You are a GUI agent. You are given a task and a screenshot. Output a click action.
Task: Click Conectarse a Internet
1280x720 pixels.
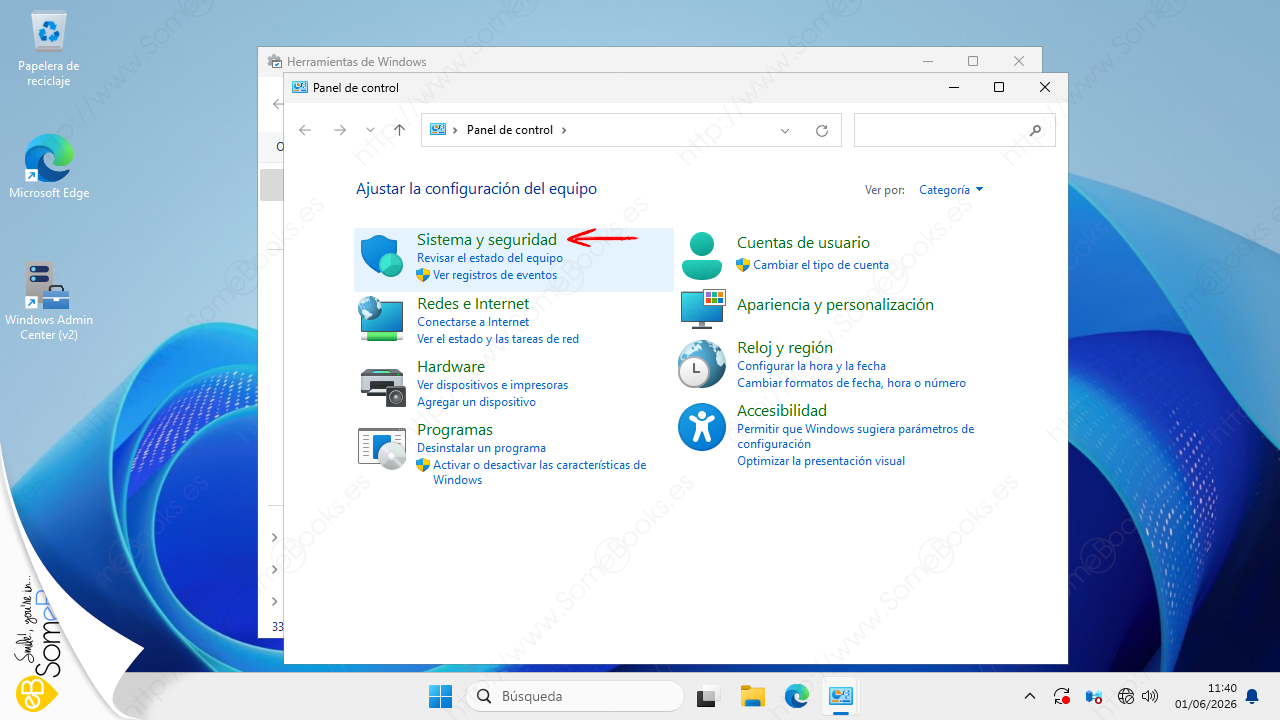click(x=473, y=322)
